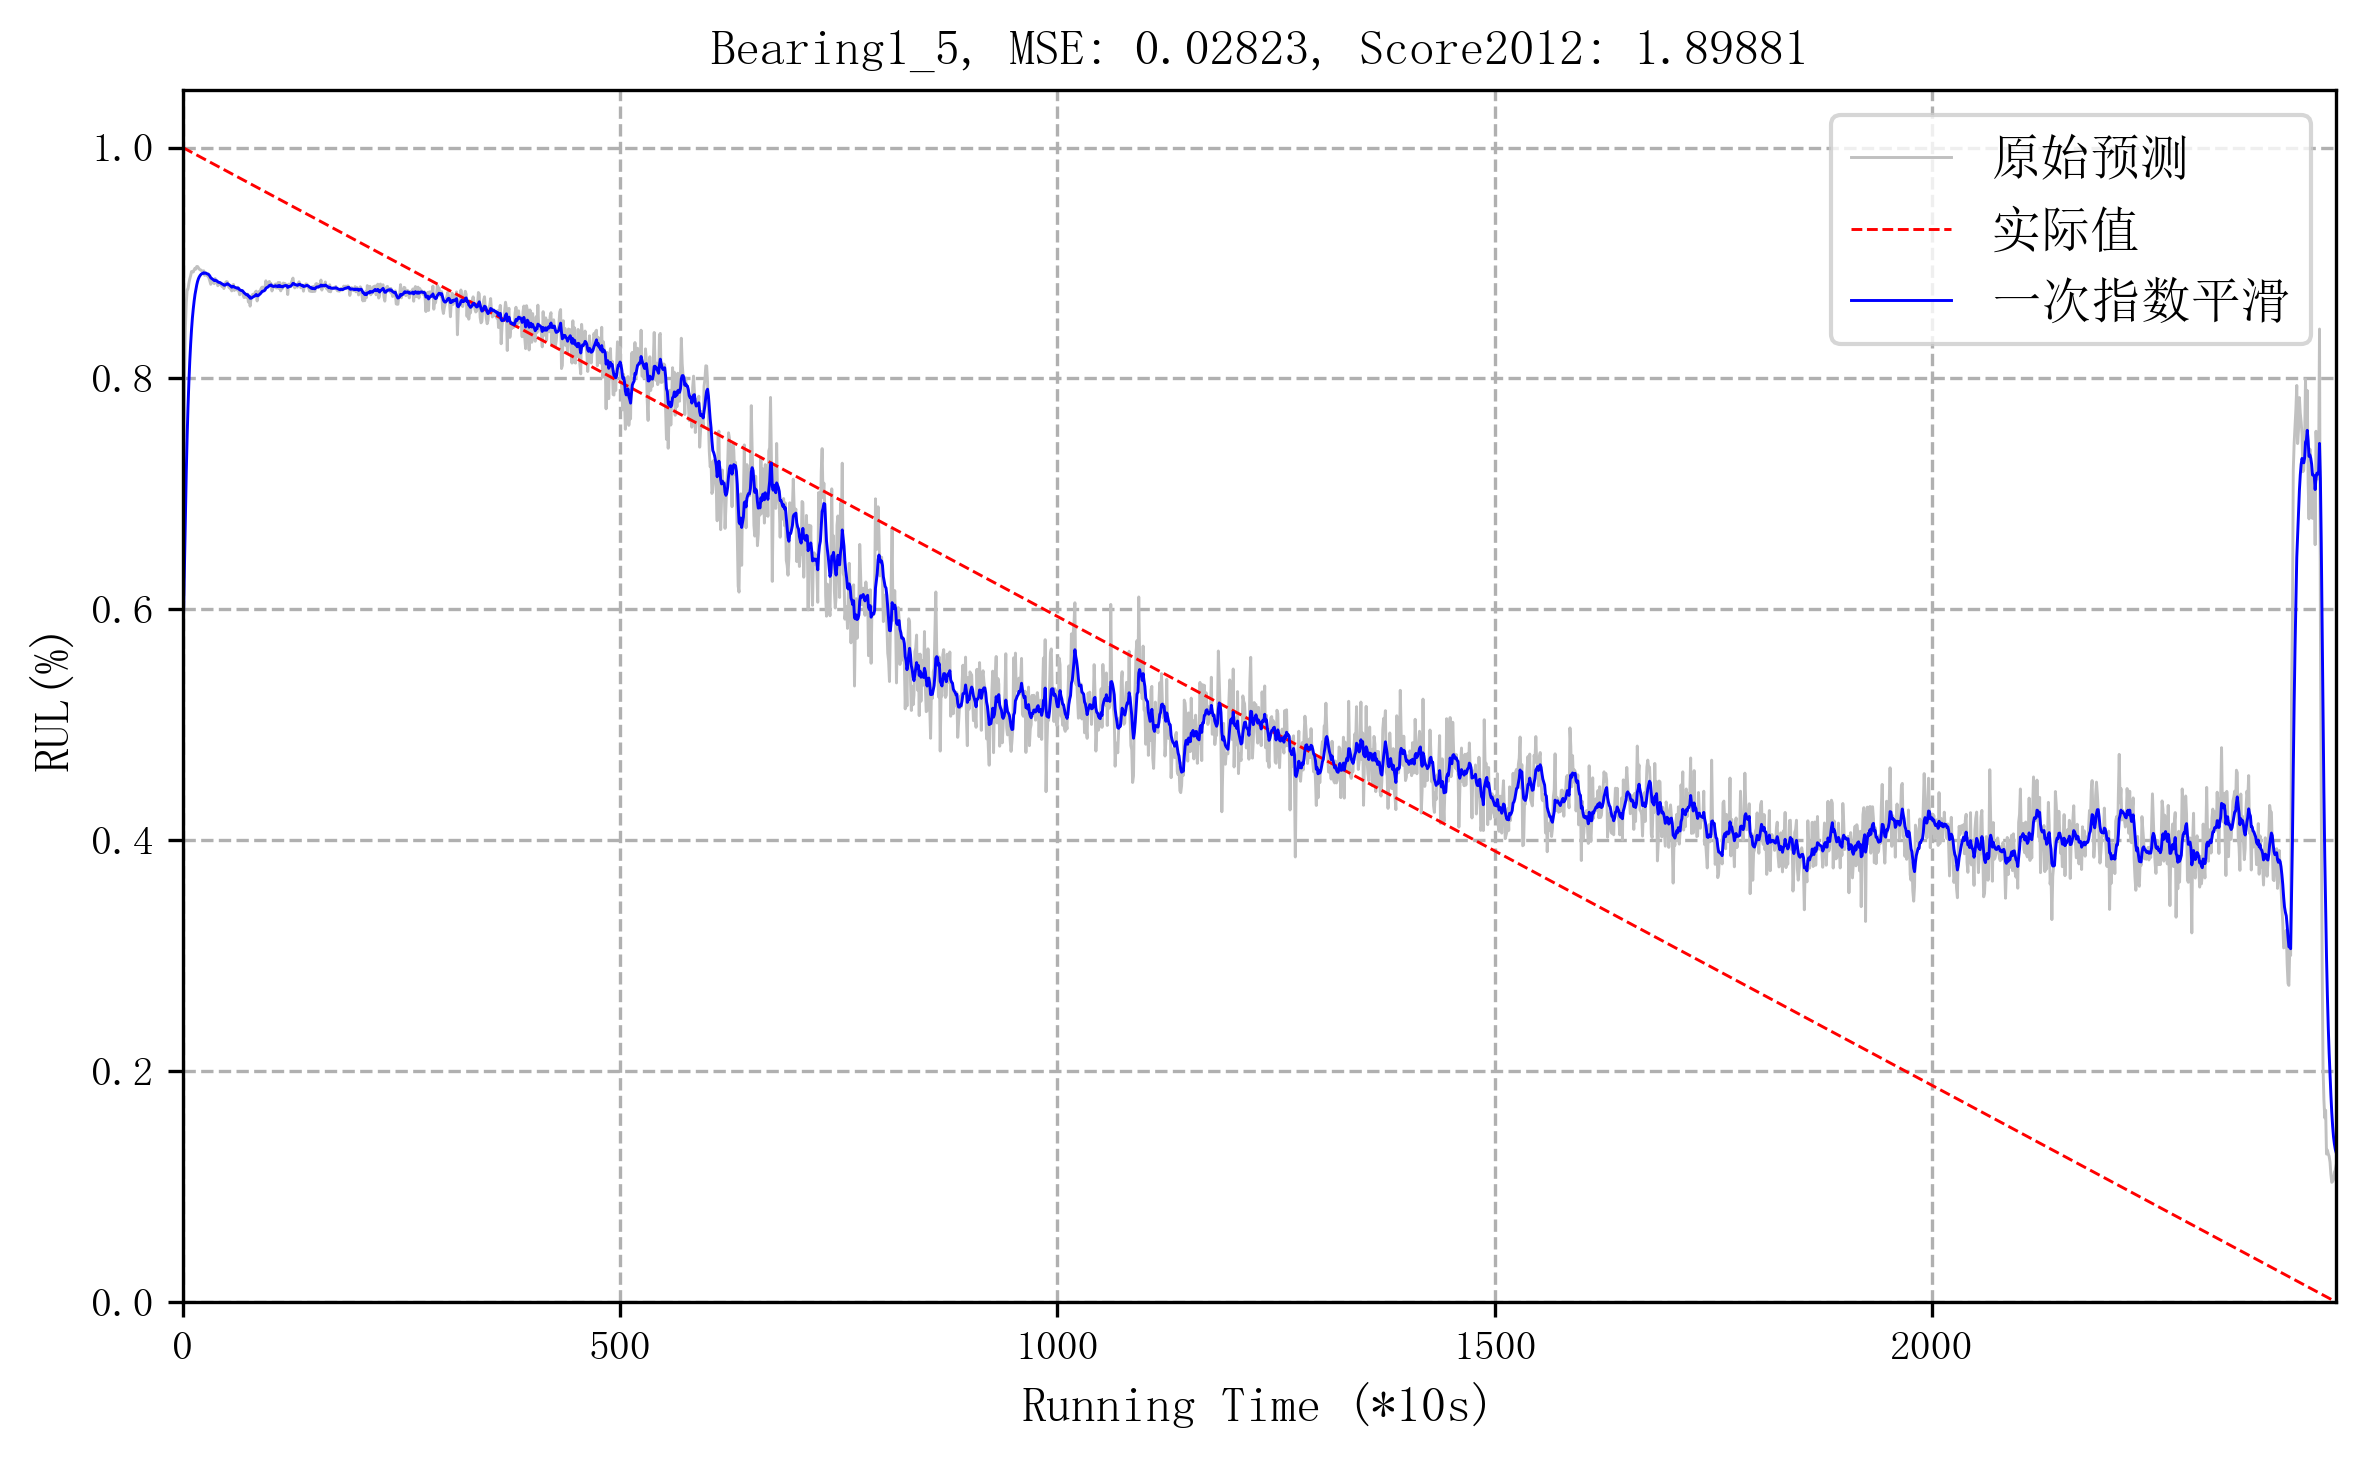Viewport: 2366px width, 1458px height.
Task: Click the y-axis tick label 0.6
Action: [122, 611]
